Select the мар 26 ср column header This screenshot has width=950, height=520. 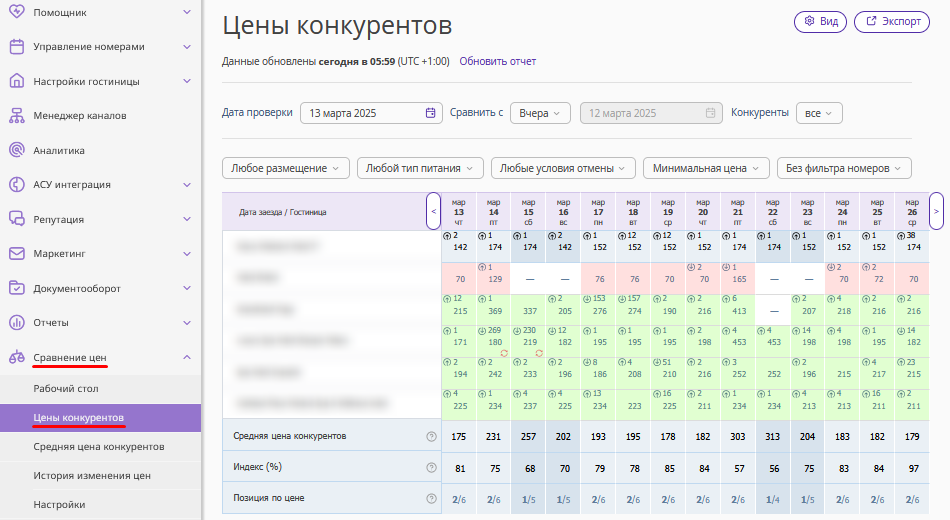point(912,212)
